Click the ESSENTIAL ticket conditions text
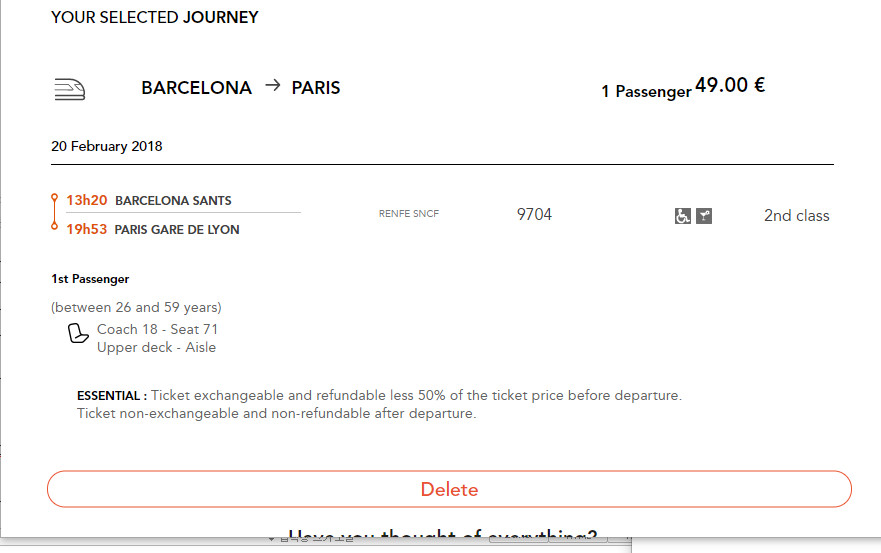 pyautogui.click(x=379, y=404)
